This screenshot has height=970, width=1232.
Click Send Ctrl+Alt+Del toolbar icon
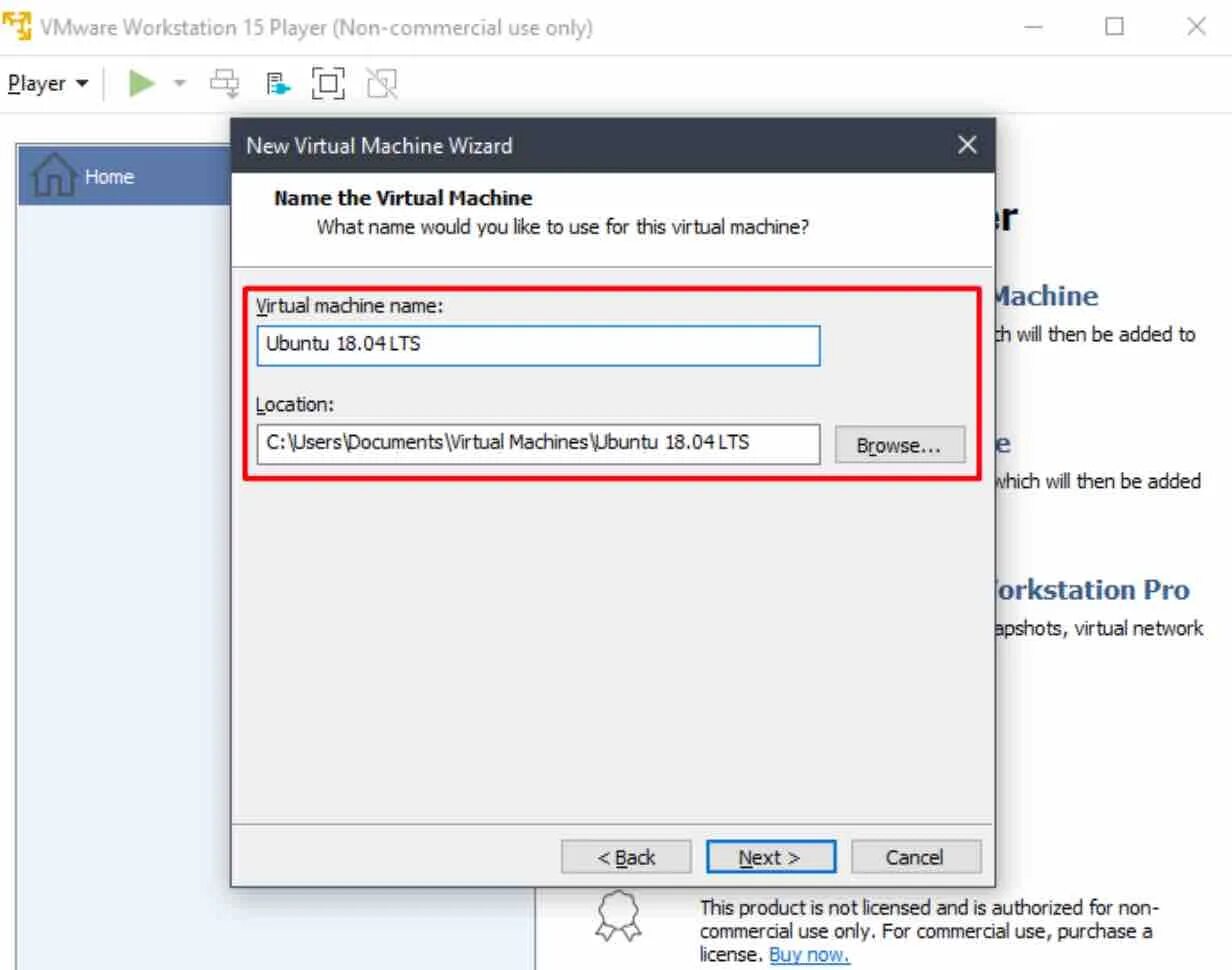[x=225, y=84]
